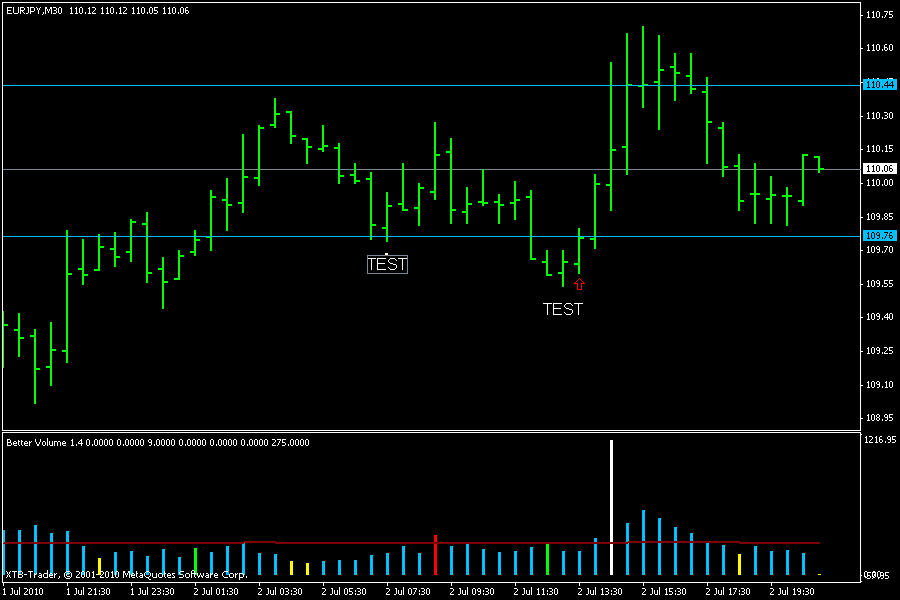
Task: Click the 2 Jul 17:30 time label
Action: tap(728, 591)
